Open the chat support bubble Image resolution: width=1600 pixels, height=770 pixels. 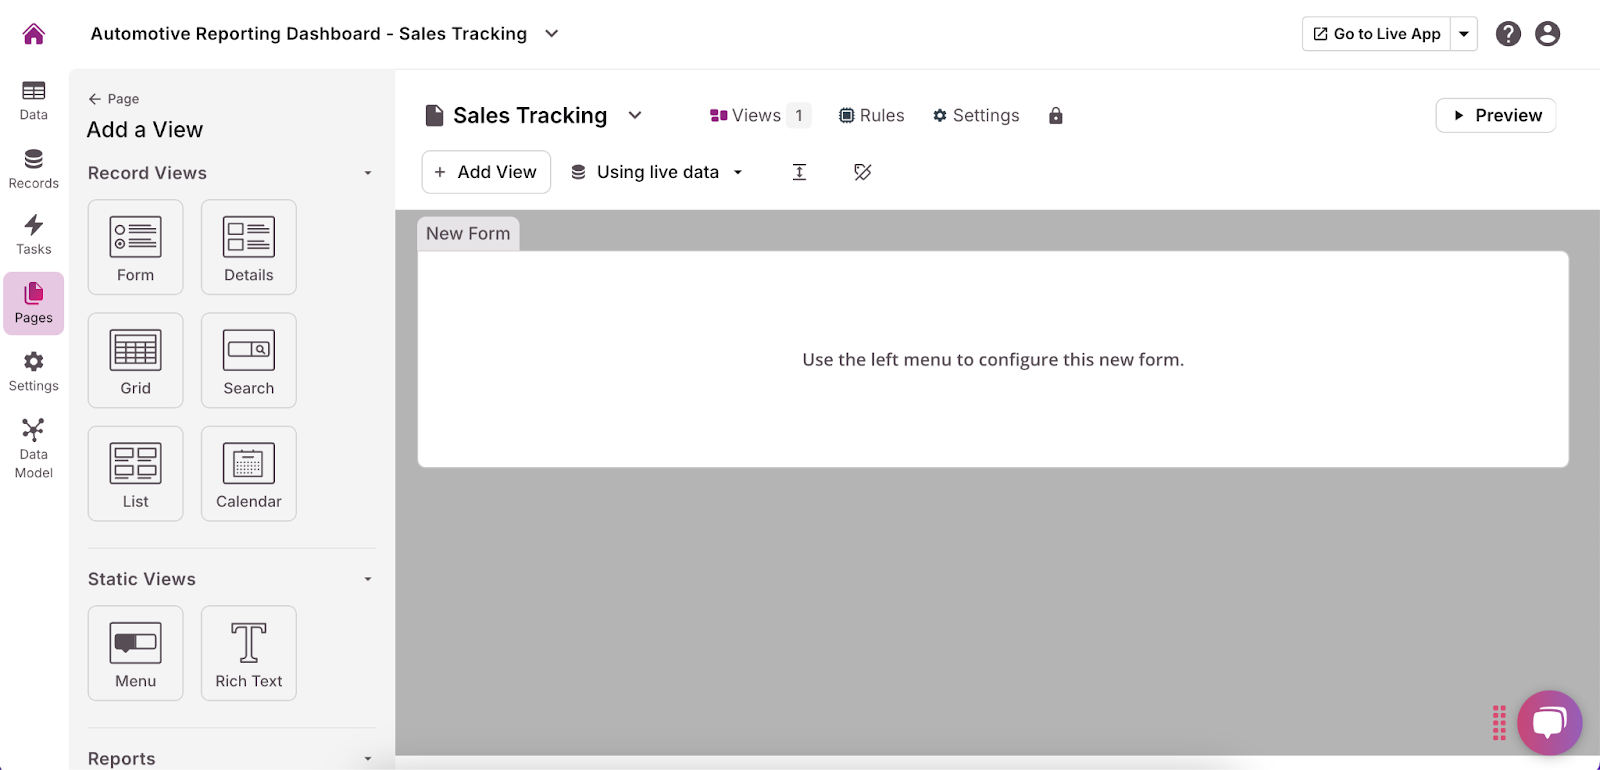click(1549, 722)
